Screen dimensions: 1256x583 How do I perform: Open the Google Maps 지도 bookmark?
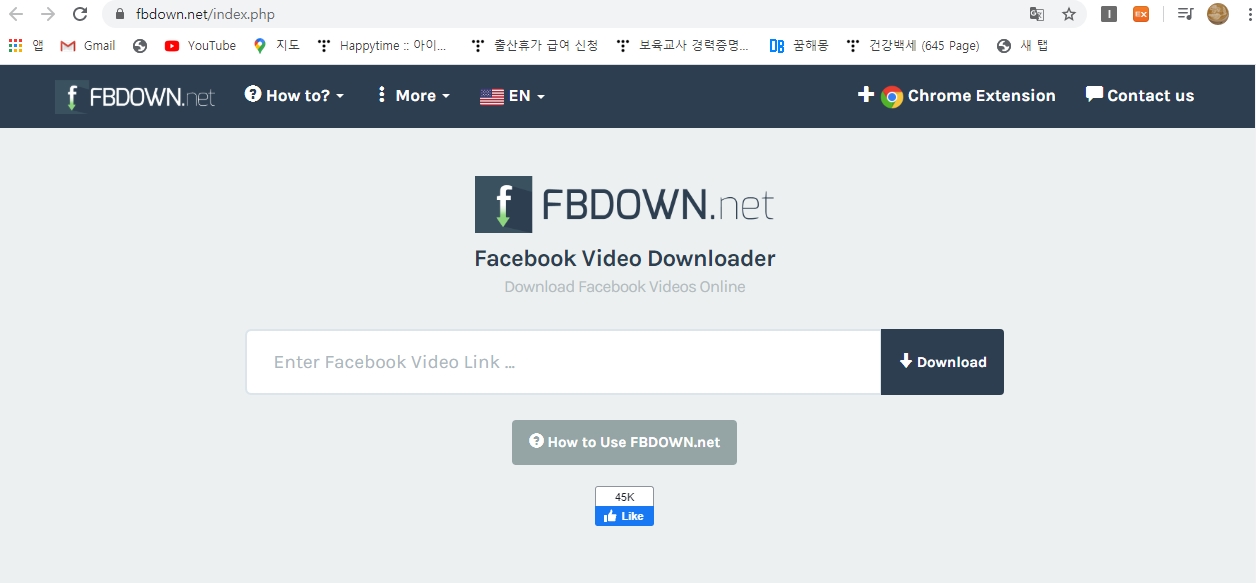[x=276, y=45]
